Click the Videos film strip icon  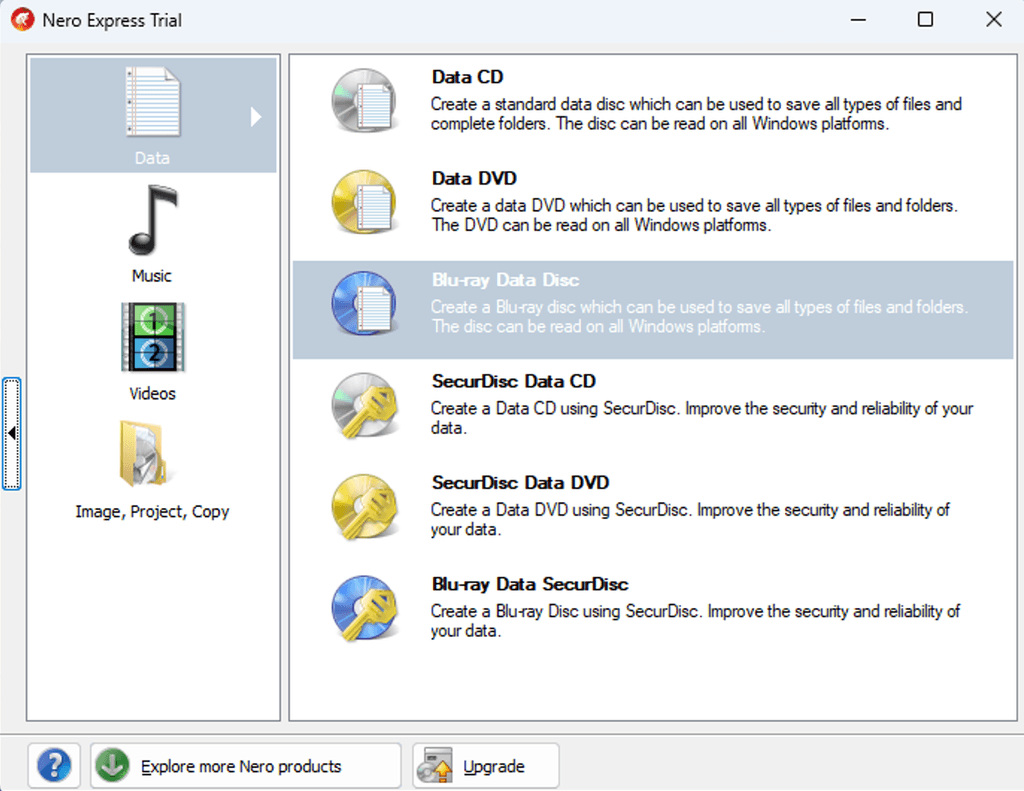[x=152, y=338]
